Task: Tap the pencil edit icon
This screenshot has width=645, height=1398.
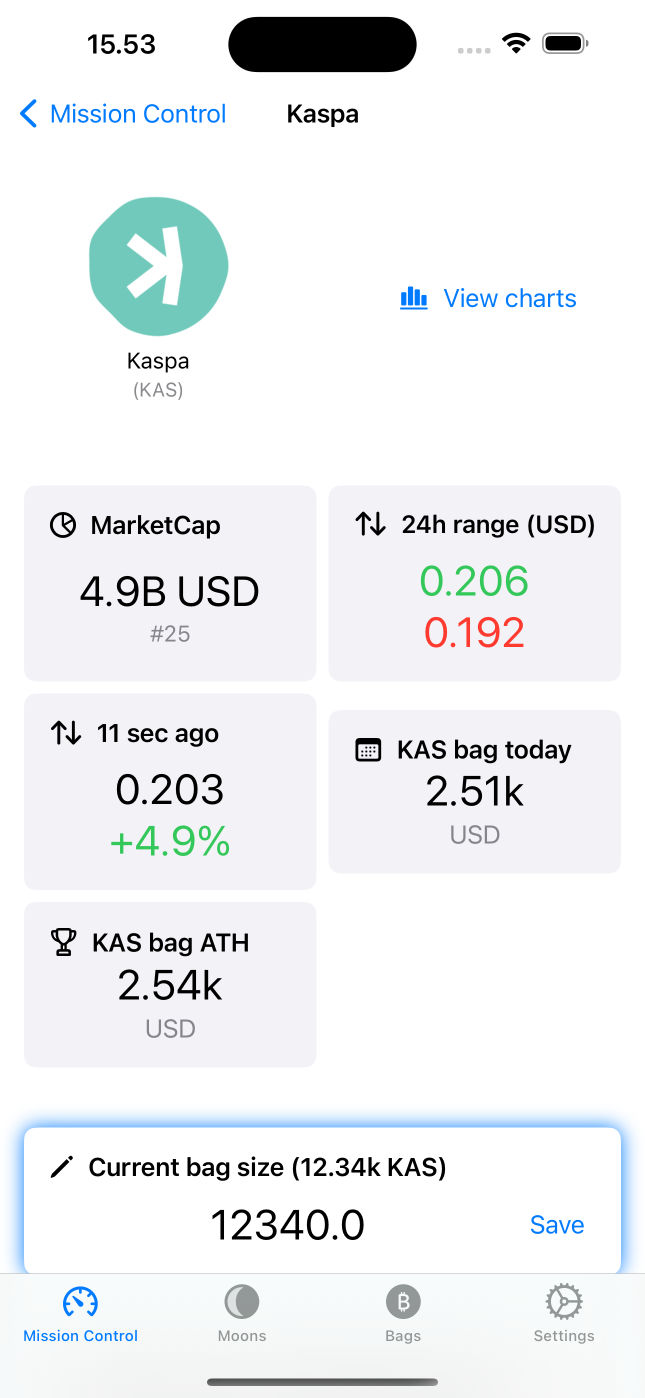Action: [62, 1167]
